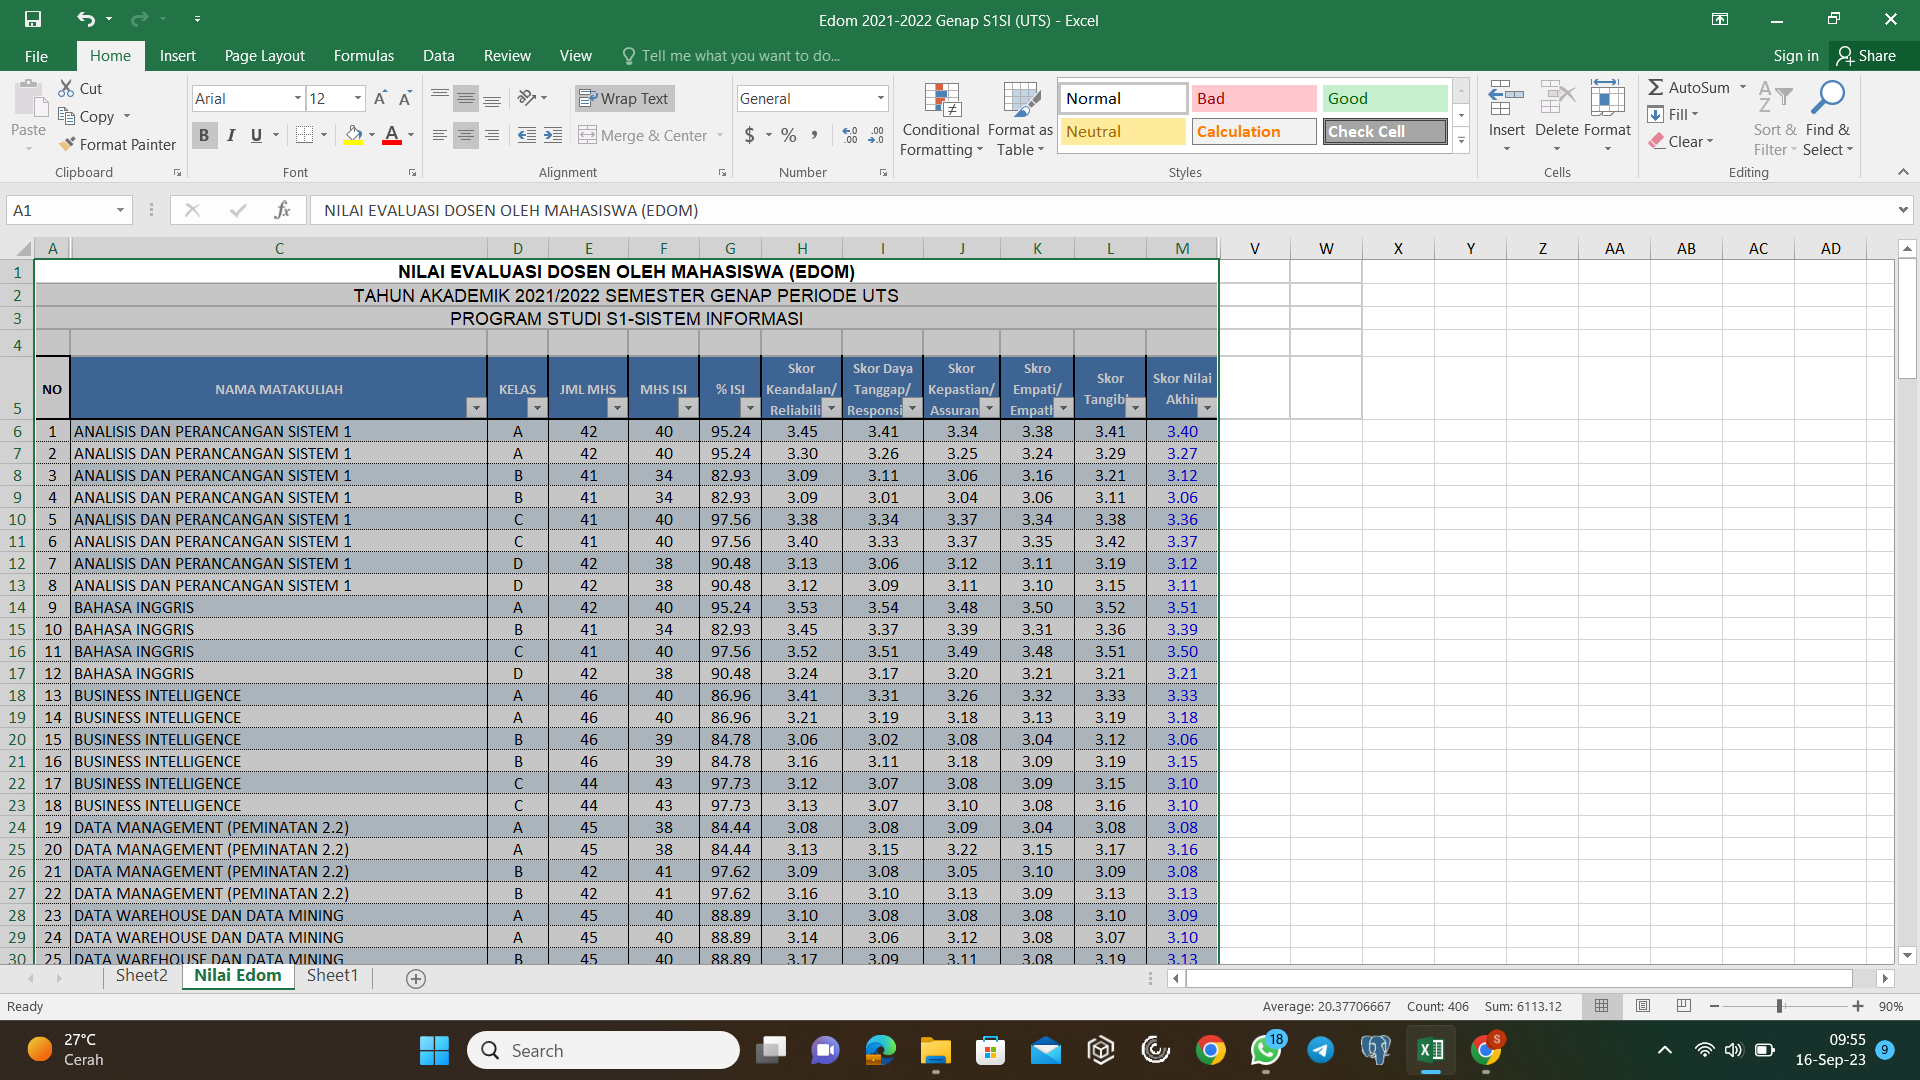Open Find & Select magnifier
1920x1080 pixels.
pyautogui.click(x=1828, y=118)
